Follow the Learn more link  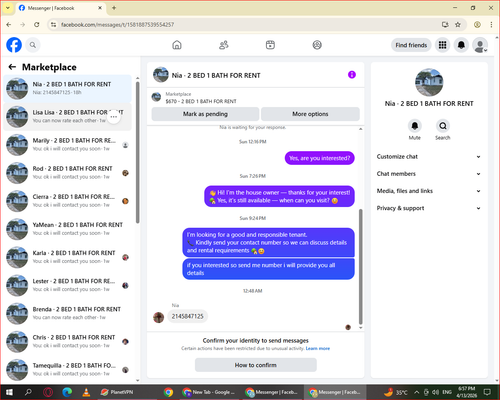(x=318, y=349)
